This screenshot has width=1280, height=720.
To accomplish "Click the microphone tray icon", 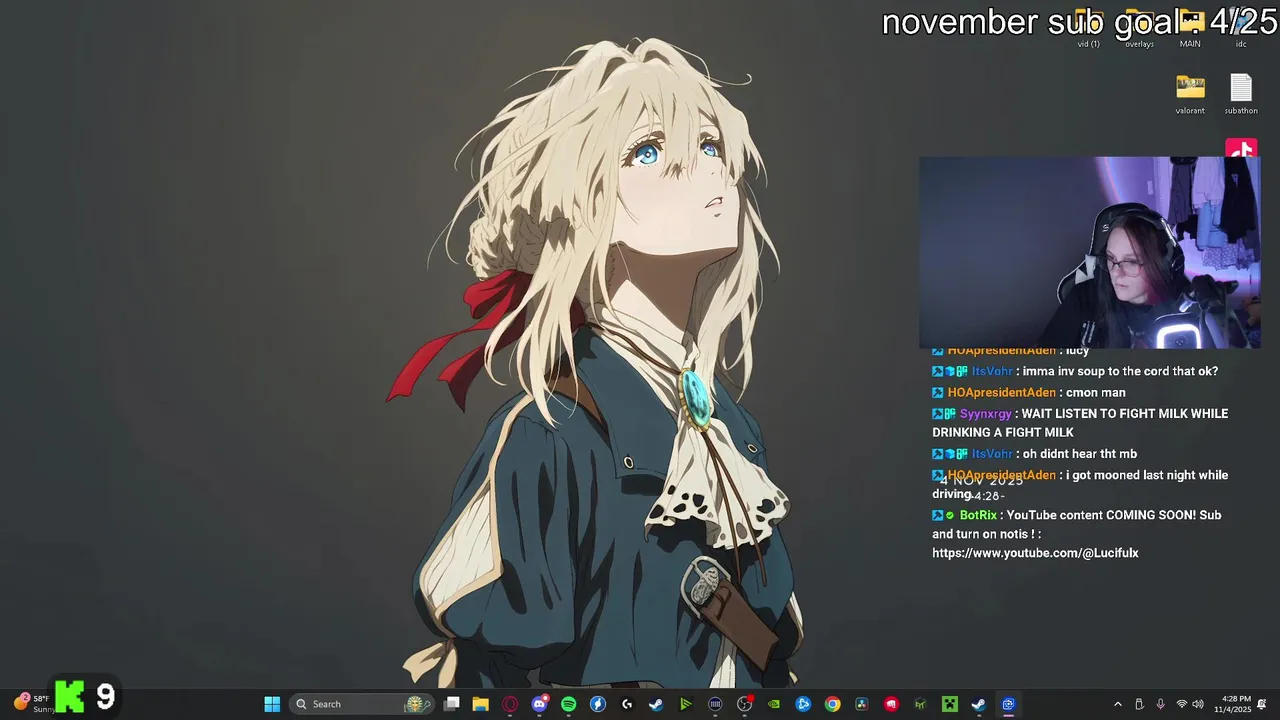I will (x=1160, y=704).
